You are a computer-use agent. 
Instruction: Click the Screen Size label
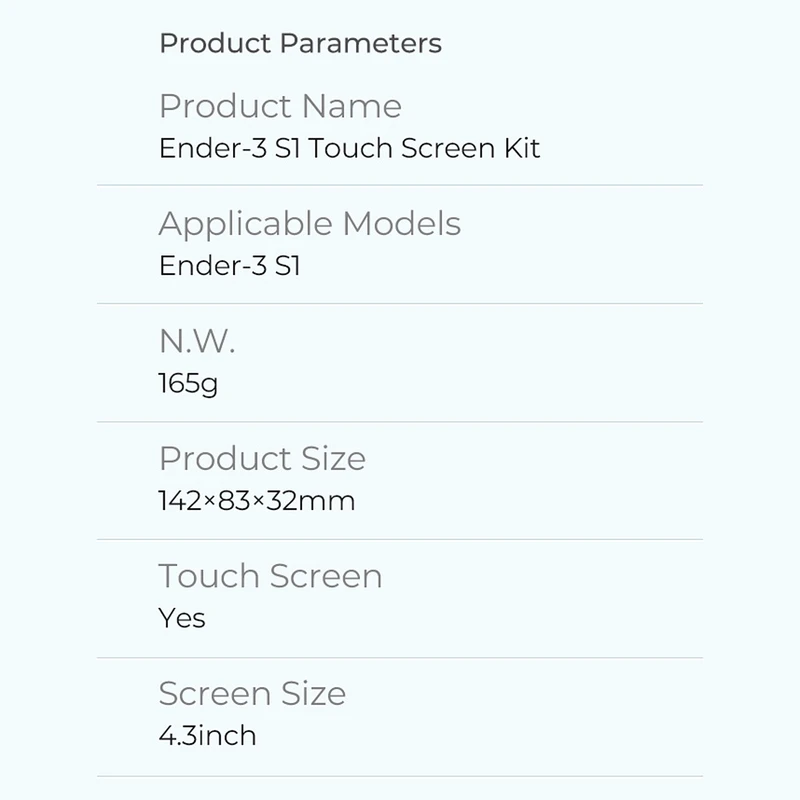[252, 693]
